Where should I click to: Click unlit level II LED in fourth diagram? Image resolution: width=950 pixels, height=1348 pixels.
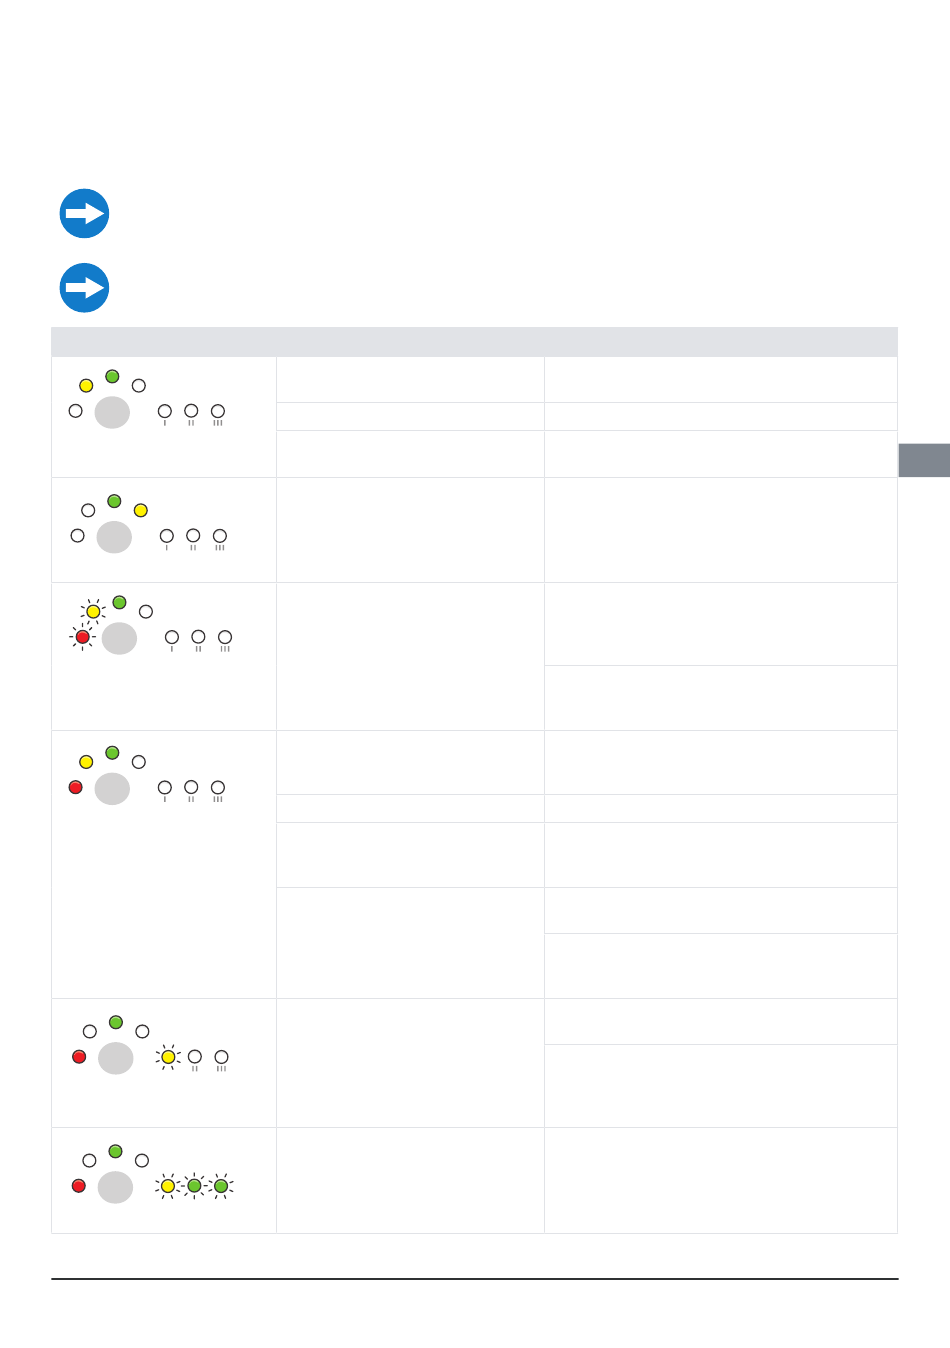click(x=191, y=787)
